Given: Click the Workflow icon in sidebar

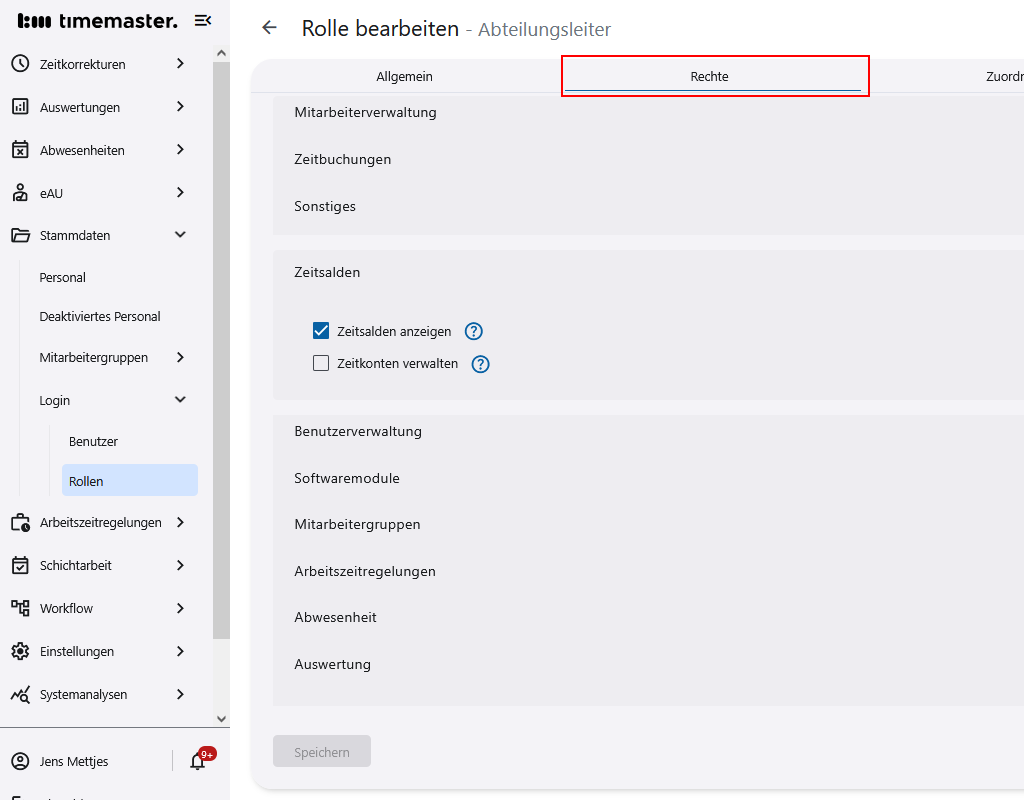Looking at the screenshot, I should pos(20,608).
